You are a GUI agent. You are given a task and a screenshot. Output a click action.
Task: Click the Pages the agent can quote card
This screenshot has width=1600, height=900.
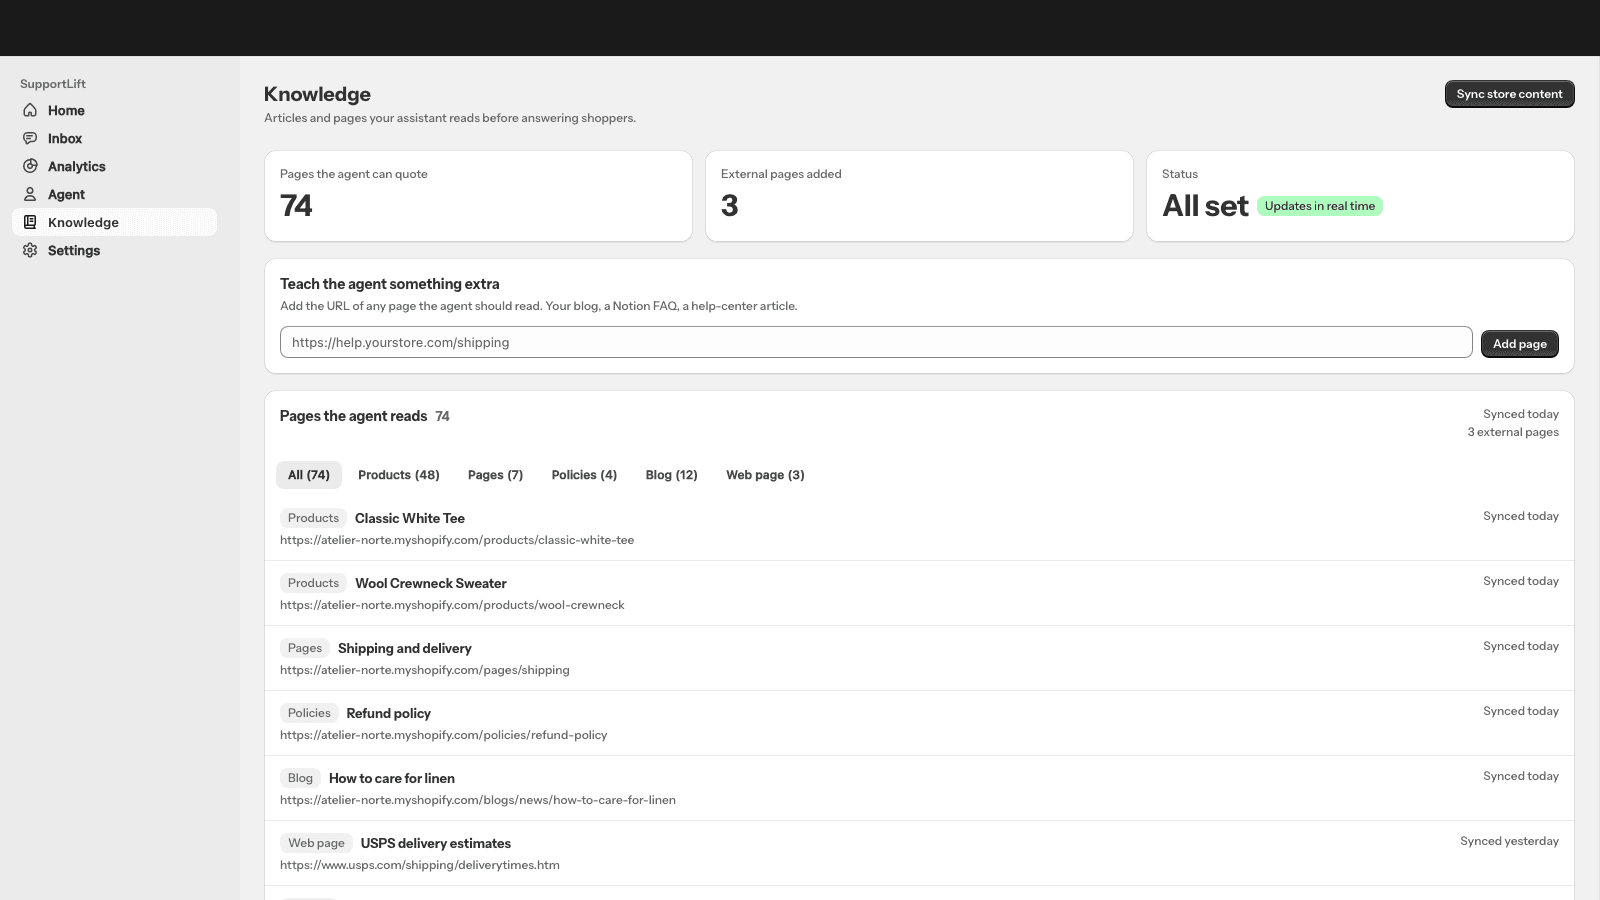click(478, 196)
